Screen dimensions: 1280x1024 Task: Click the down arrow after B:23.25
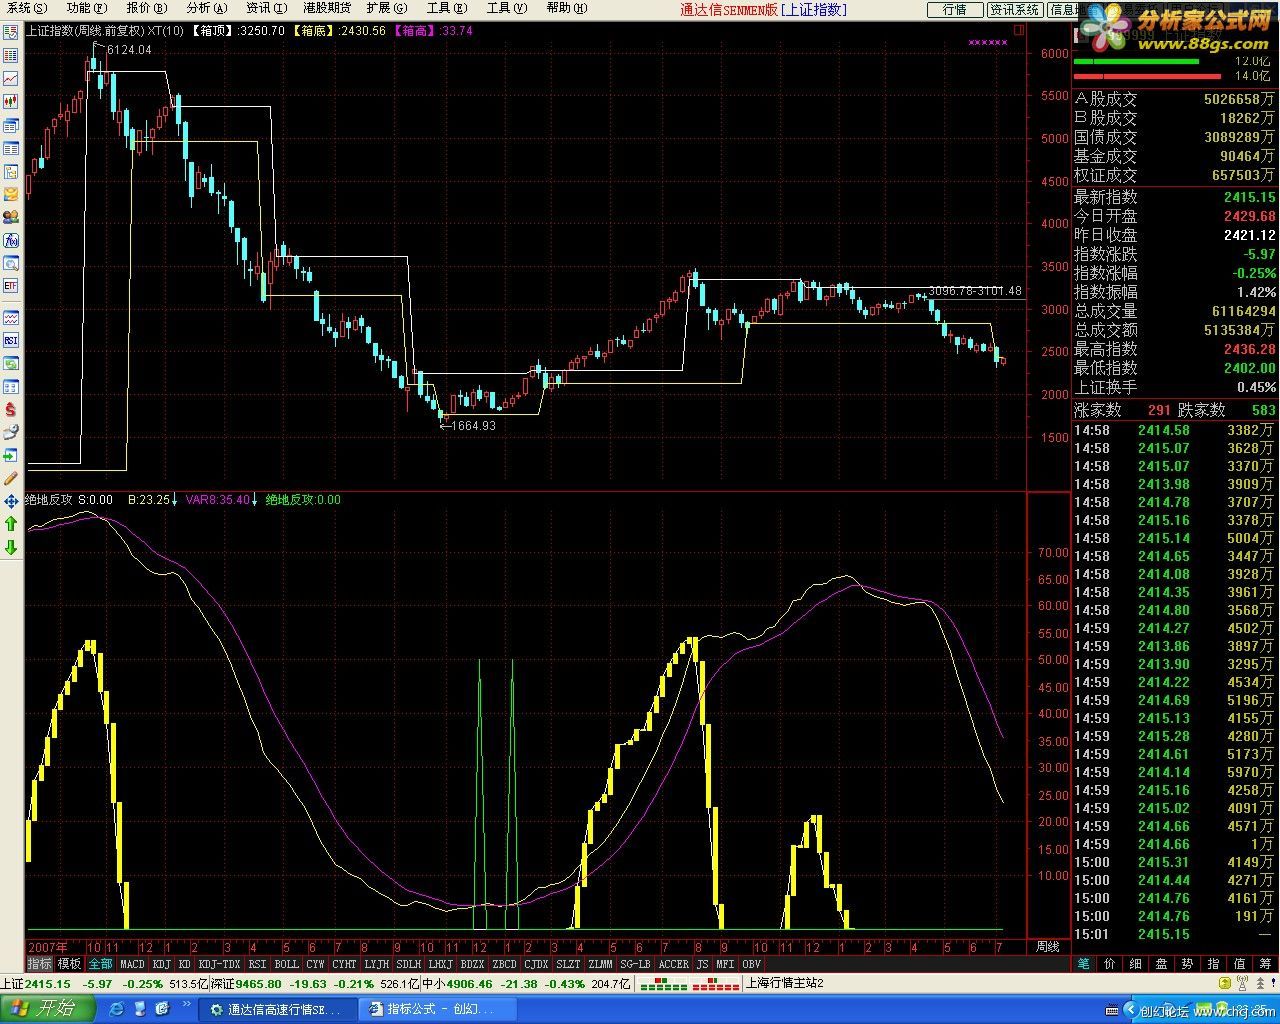pos(175,499)
